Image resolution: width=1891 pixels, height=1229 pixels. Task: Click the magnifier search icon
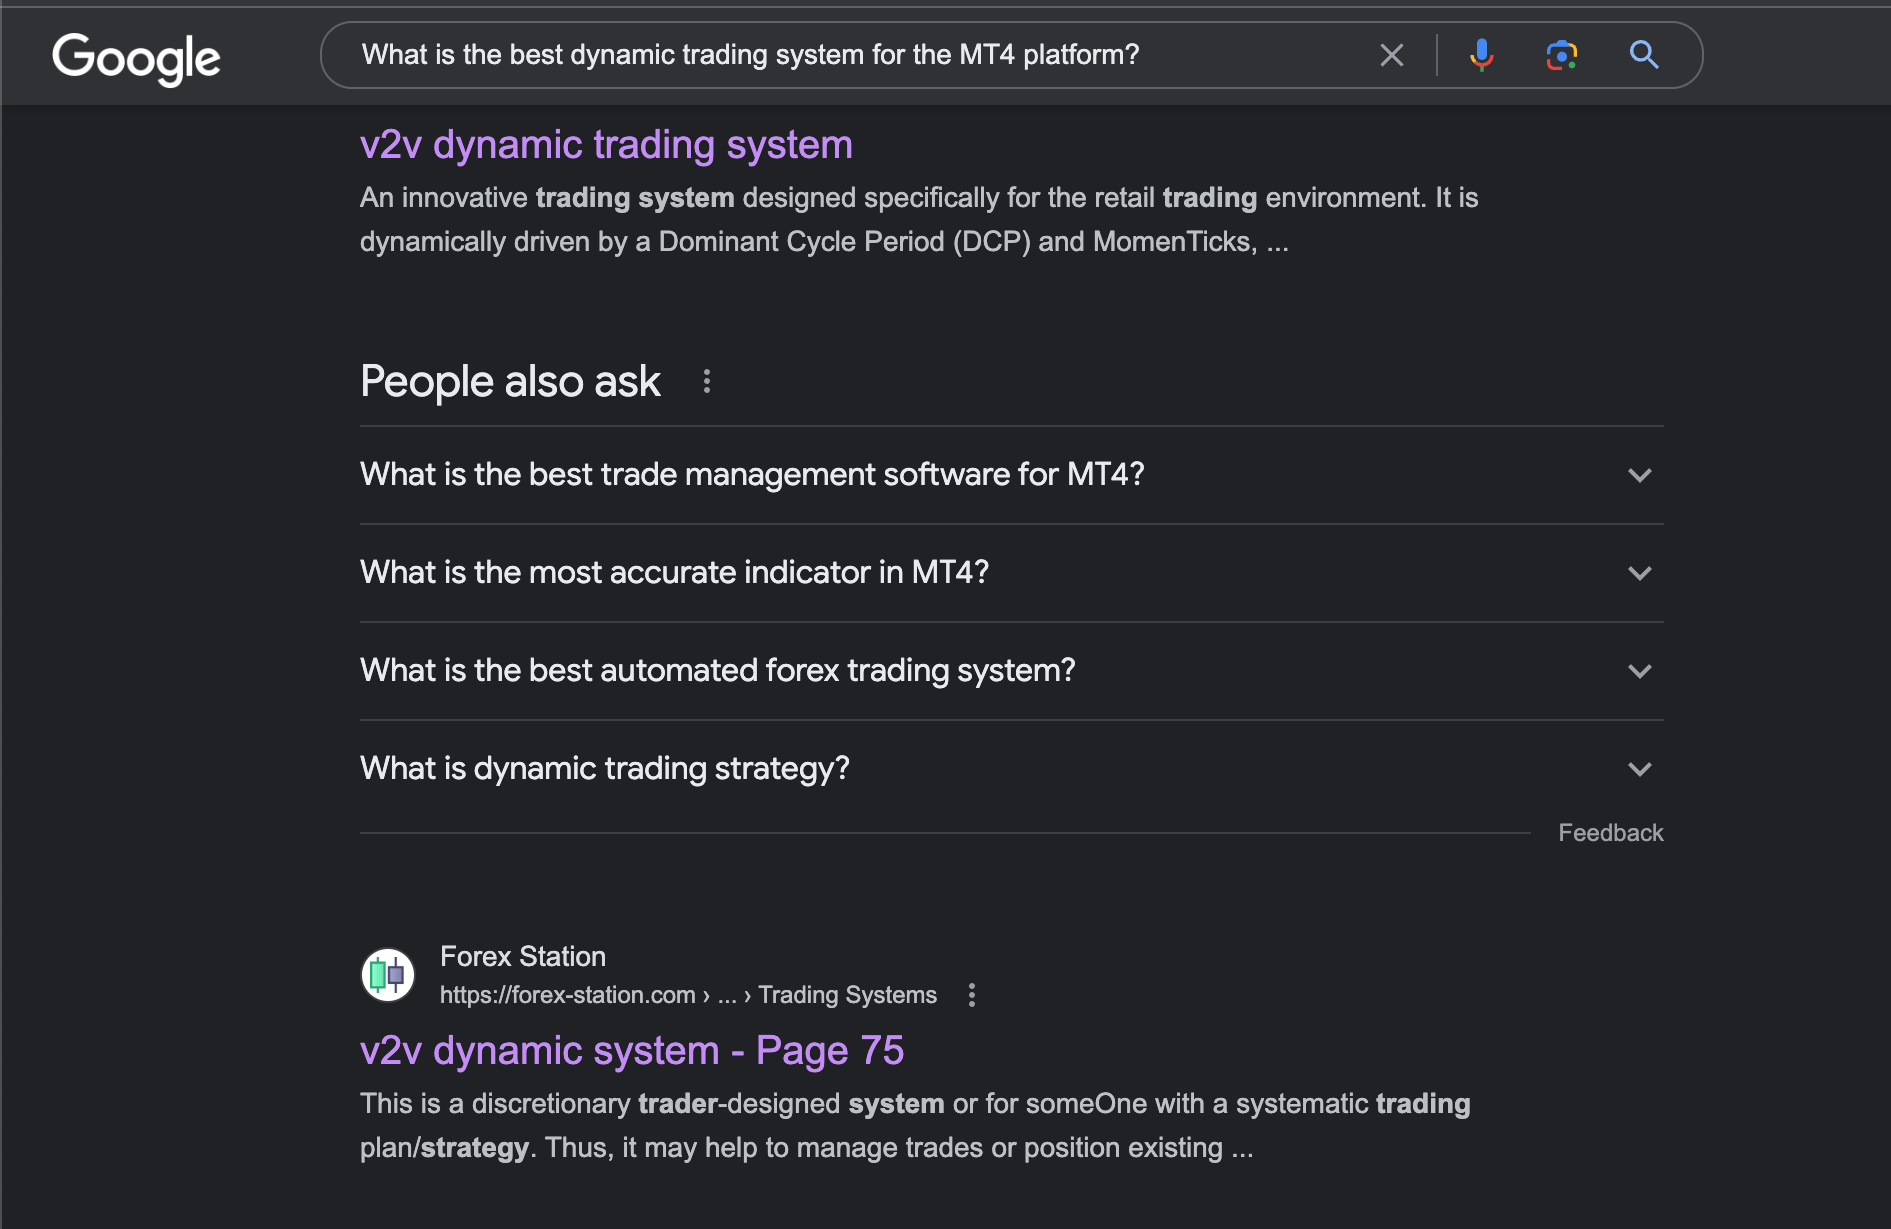1643,55
